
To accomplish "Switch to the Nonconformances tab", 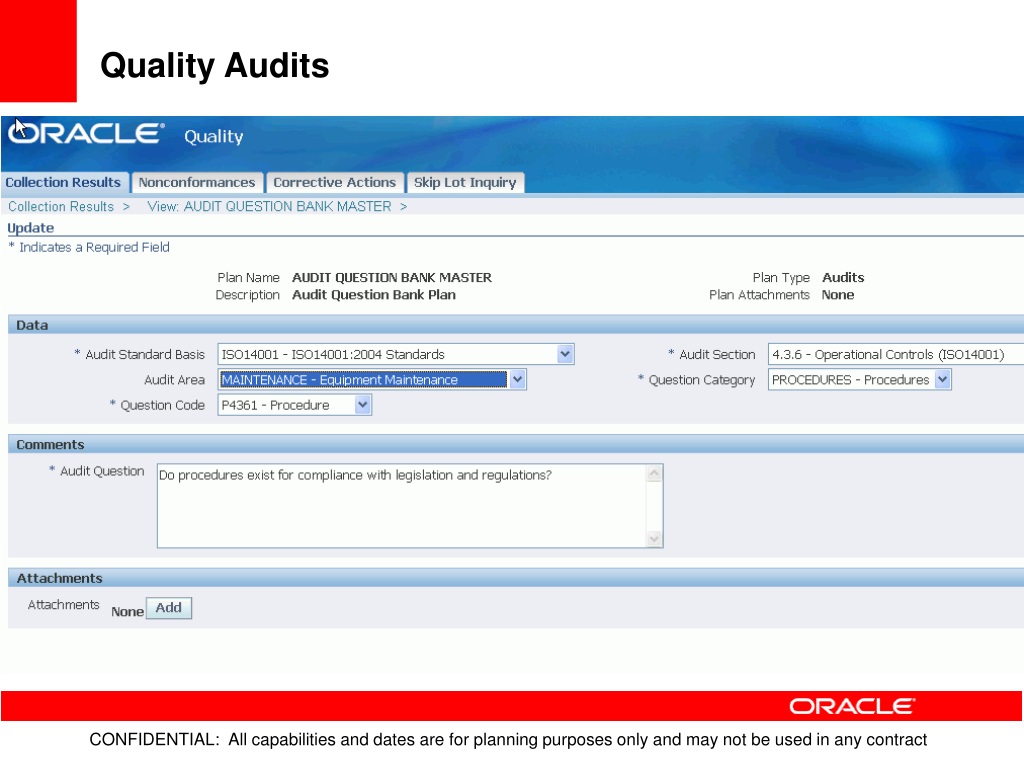I will [197, 182].
